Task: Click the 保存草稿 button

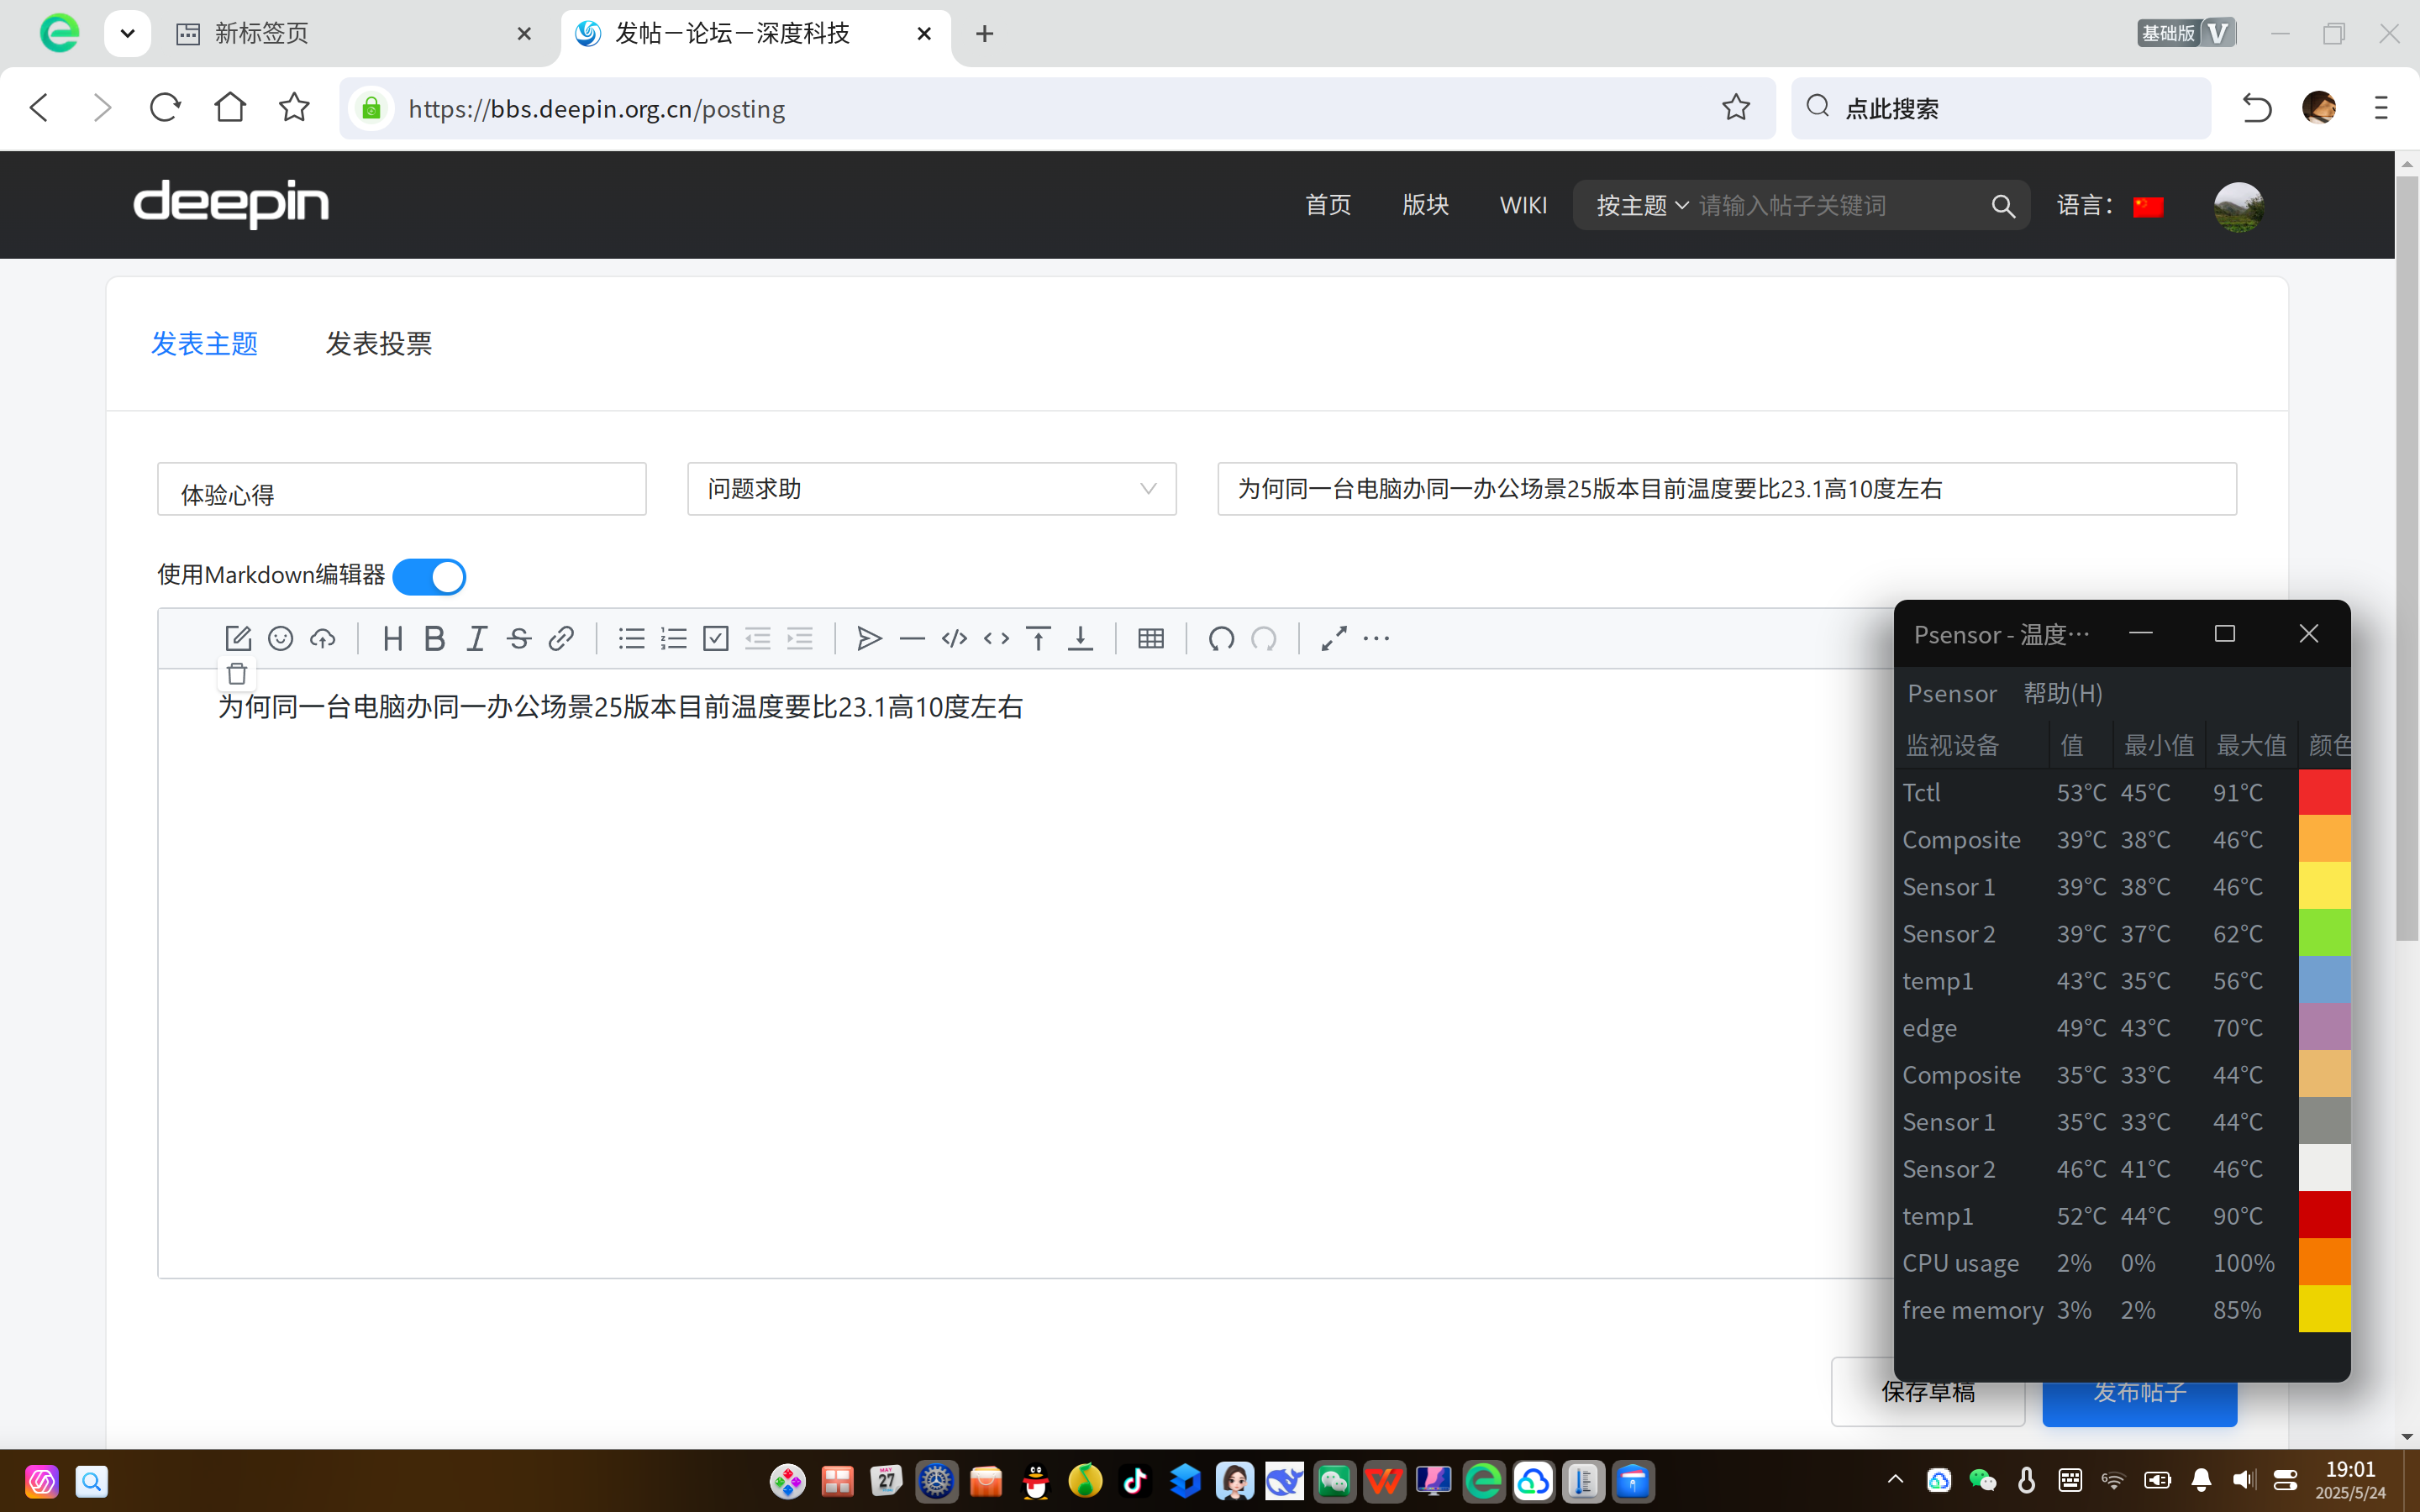Action: [1928, 1392]
